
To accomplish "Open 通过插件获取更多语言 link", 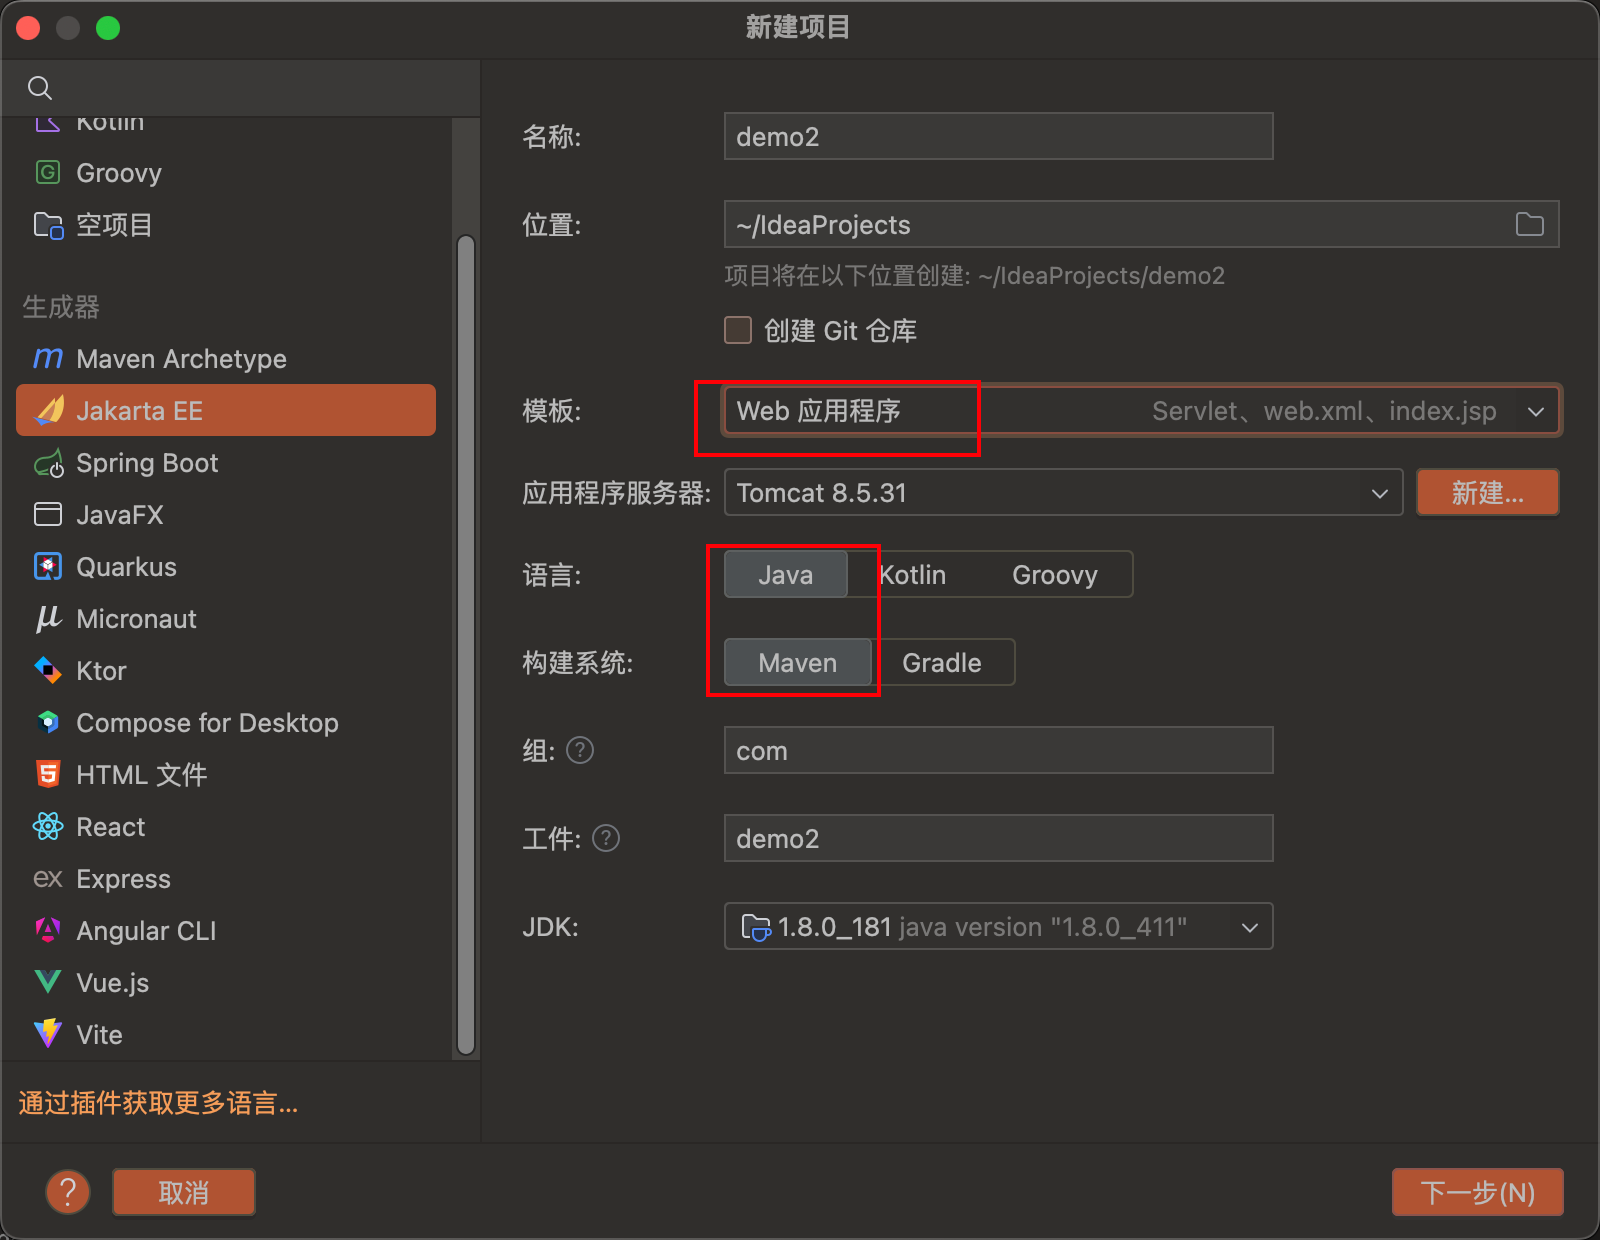I will pyautogui.click(x=158, y=1103).
